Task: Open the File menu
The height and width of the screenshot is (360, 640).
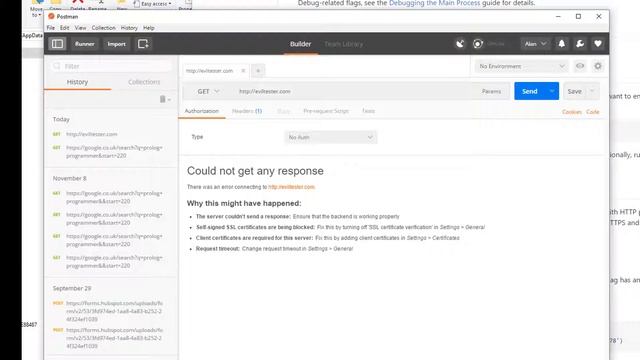Action: (51, 28)
